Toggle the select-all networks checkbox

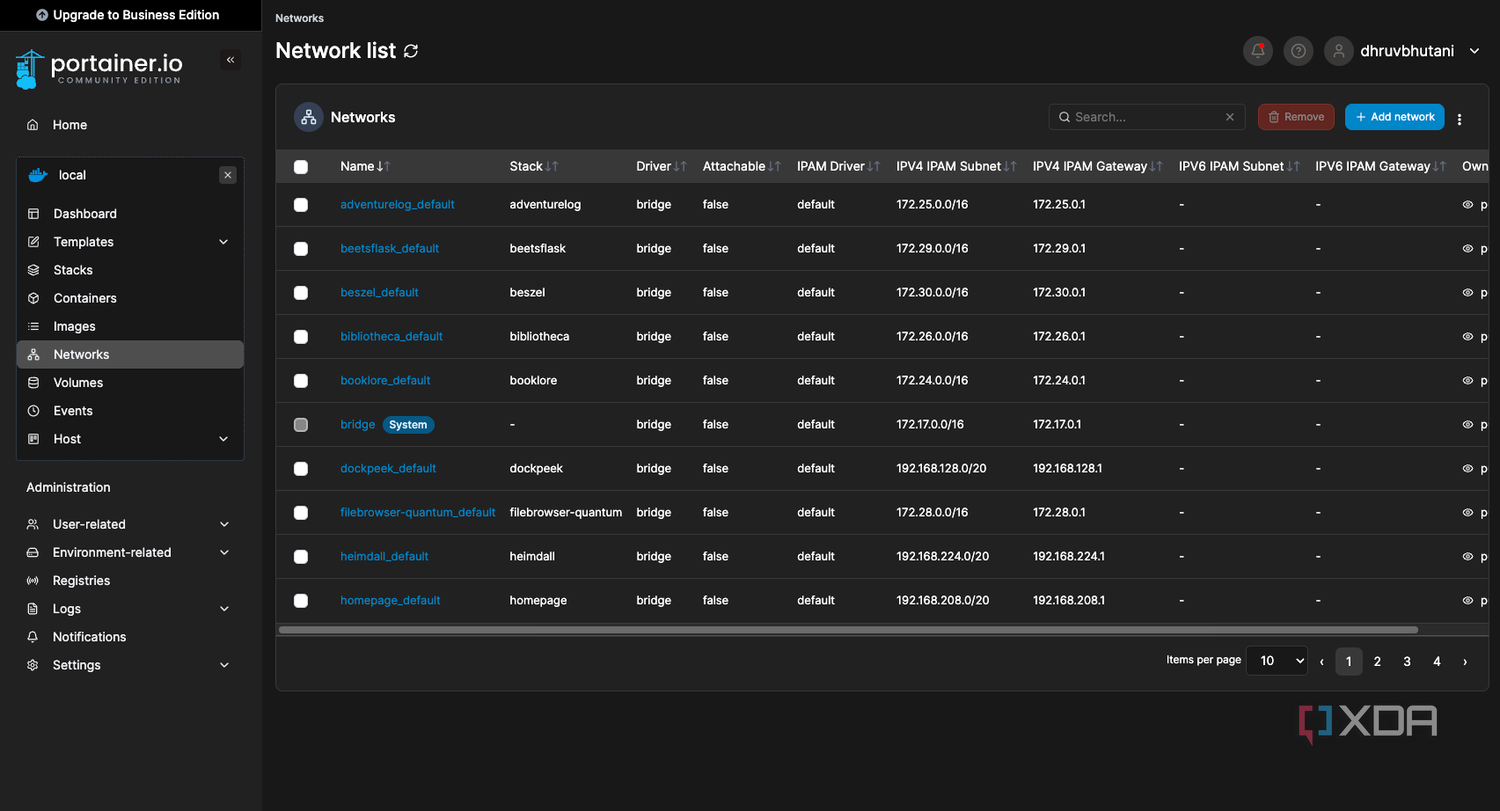(x=301, y=167)
